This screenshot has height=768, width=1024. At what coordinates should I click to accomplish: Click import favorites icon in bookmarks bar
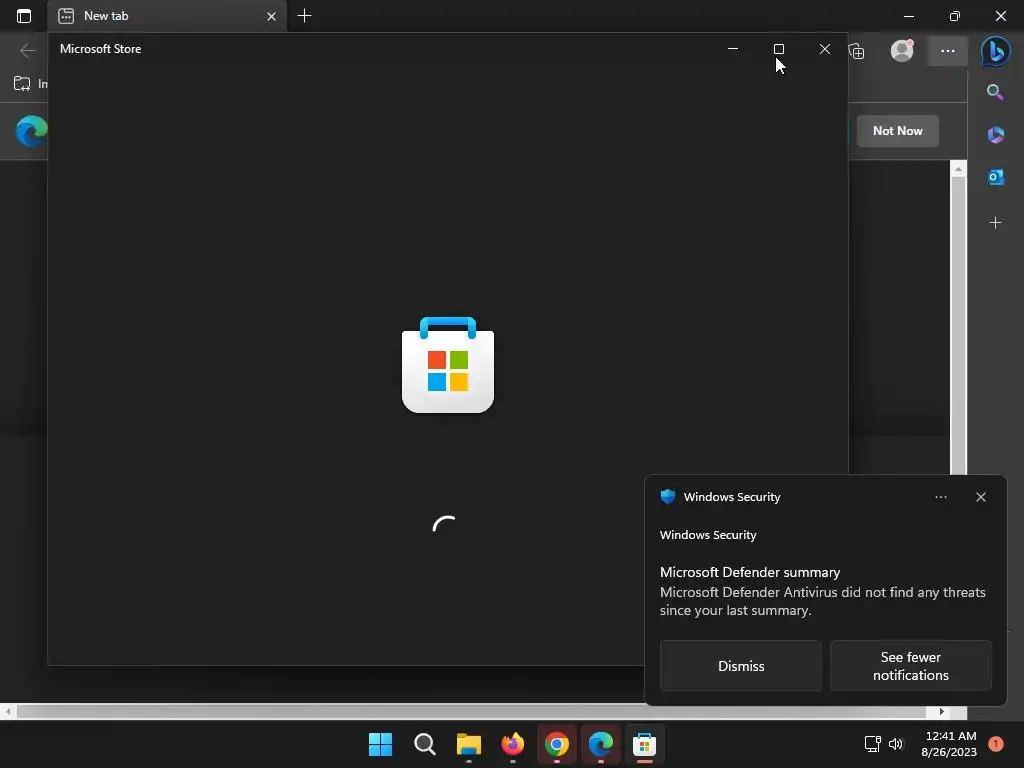pos(22,84)
